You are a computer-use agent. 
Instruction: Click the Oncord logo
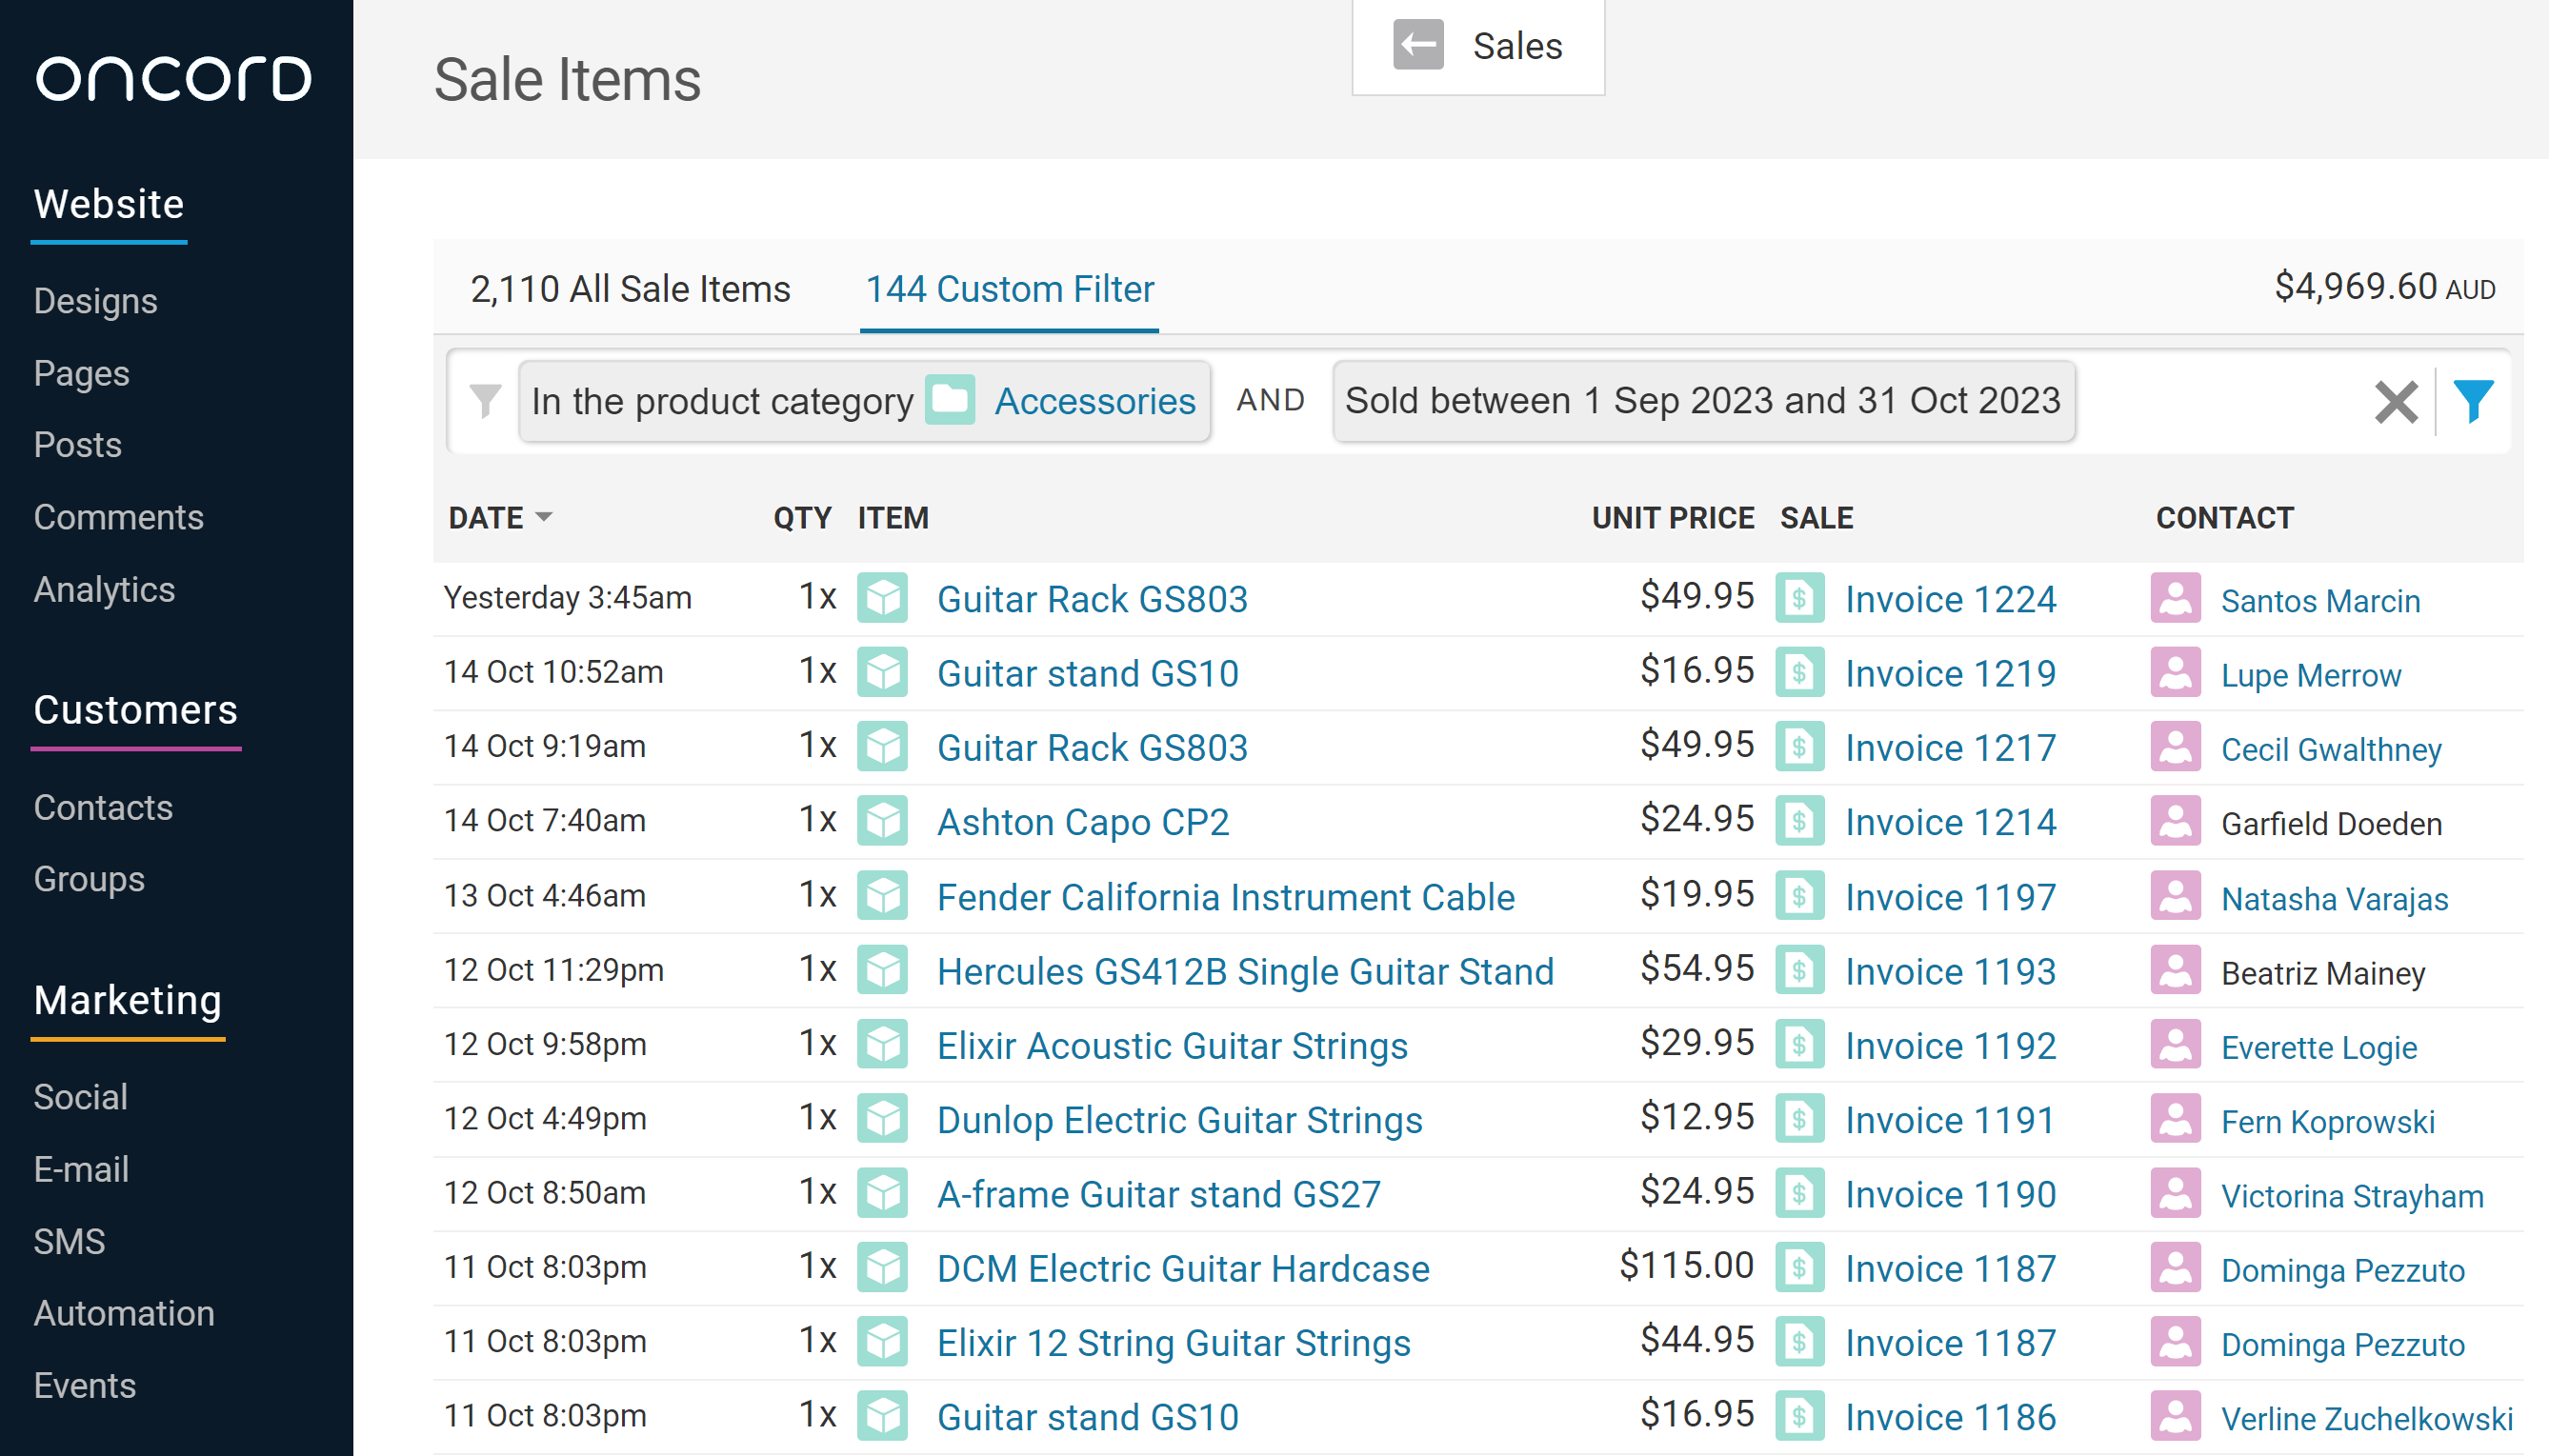(174, 79)
